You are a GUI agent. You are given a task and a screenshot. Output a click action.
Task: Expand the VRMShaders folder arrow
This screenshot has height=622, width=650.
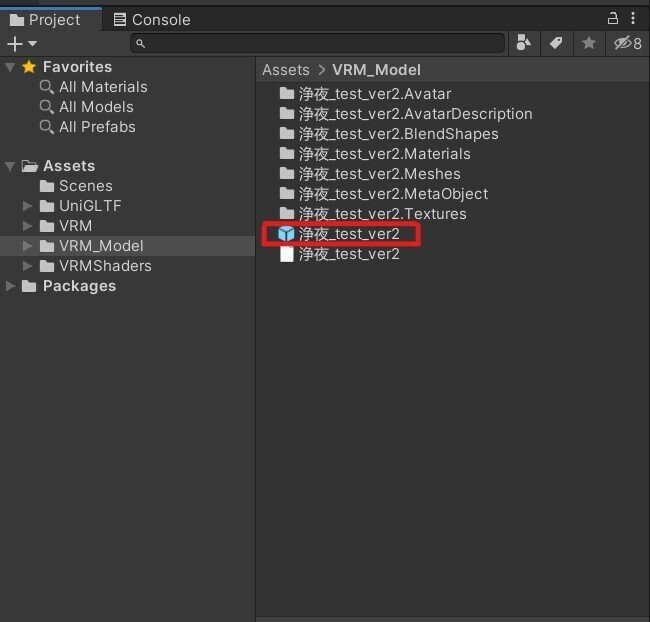click(27, 266)
